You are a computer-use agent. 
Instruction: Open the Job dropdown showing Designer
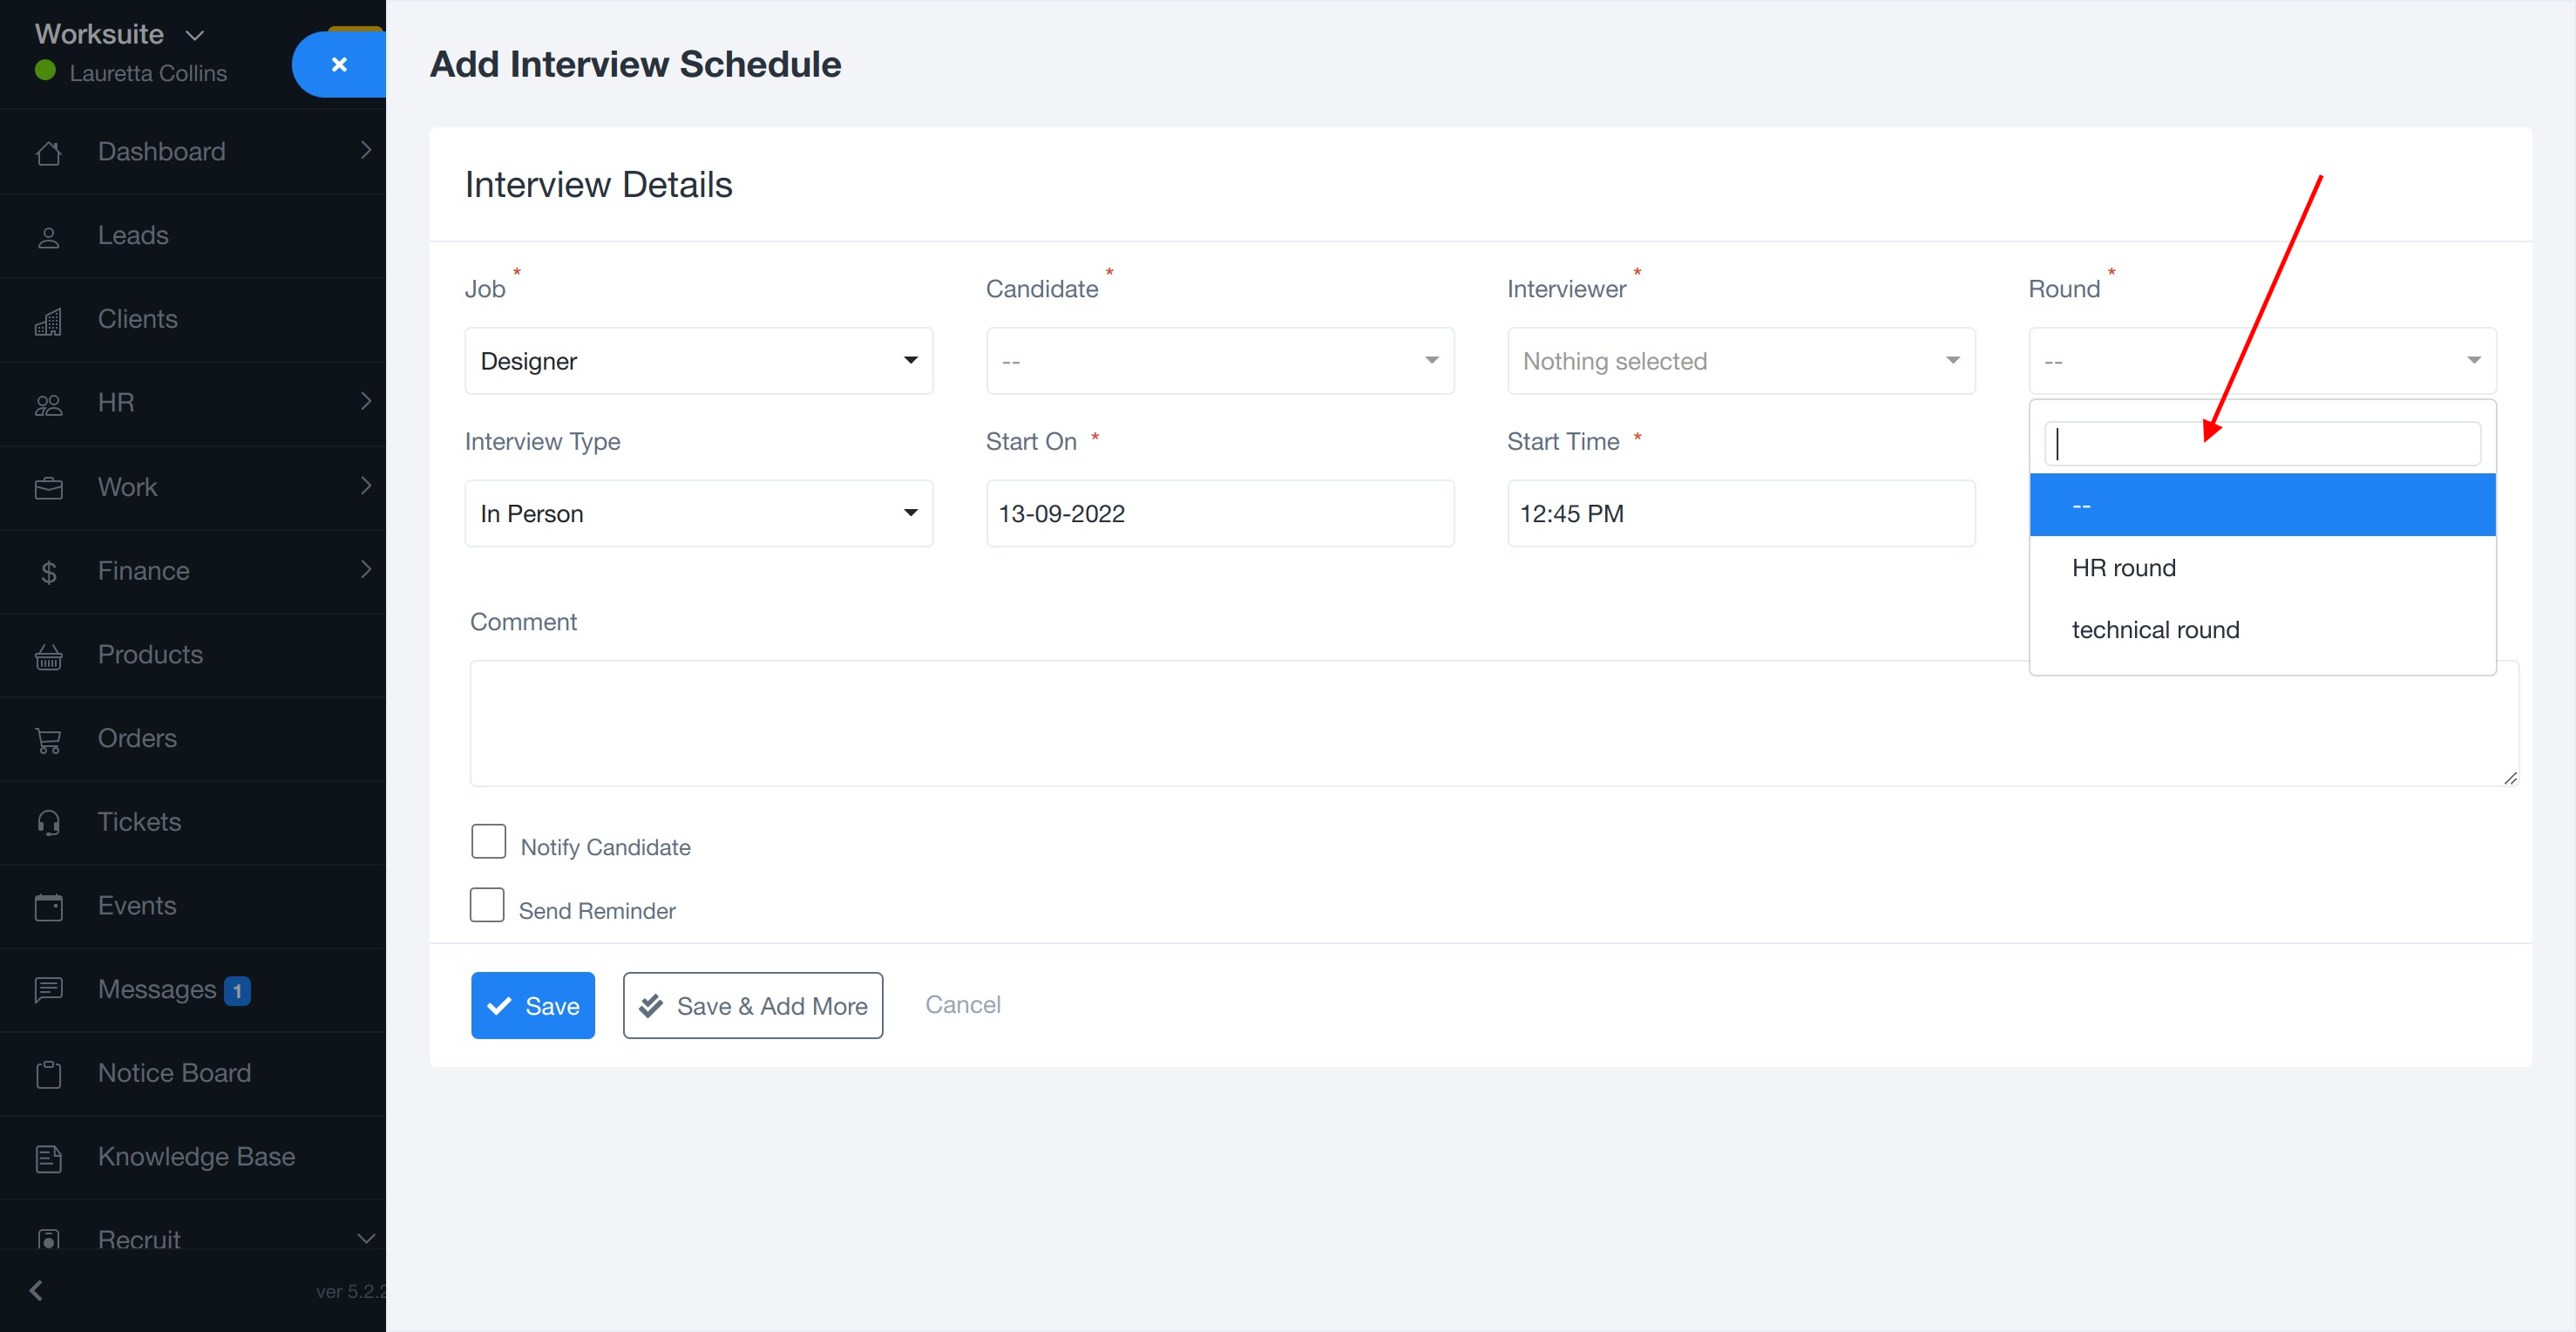(698, 361)
